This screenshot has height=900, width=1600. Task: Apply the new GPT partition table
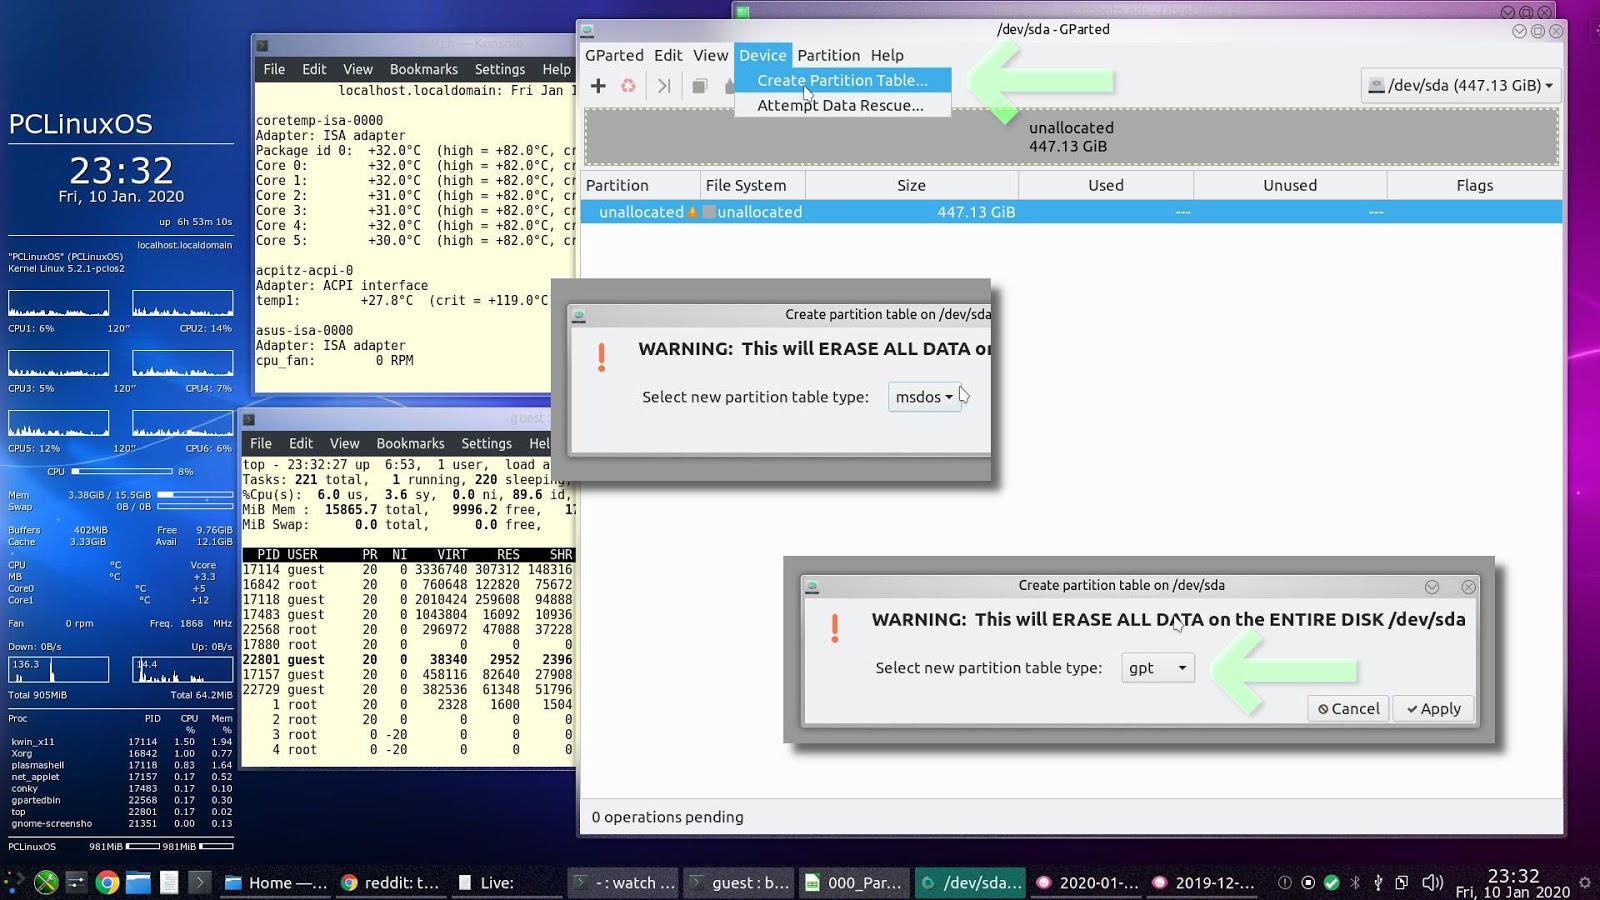coord(1433,708)
